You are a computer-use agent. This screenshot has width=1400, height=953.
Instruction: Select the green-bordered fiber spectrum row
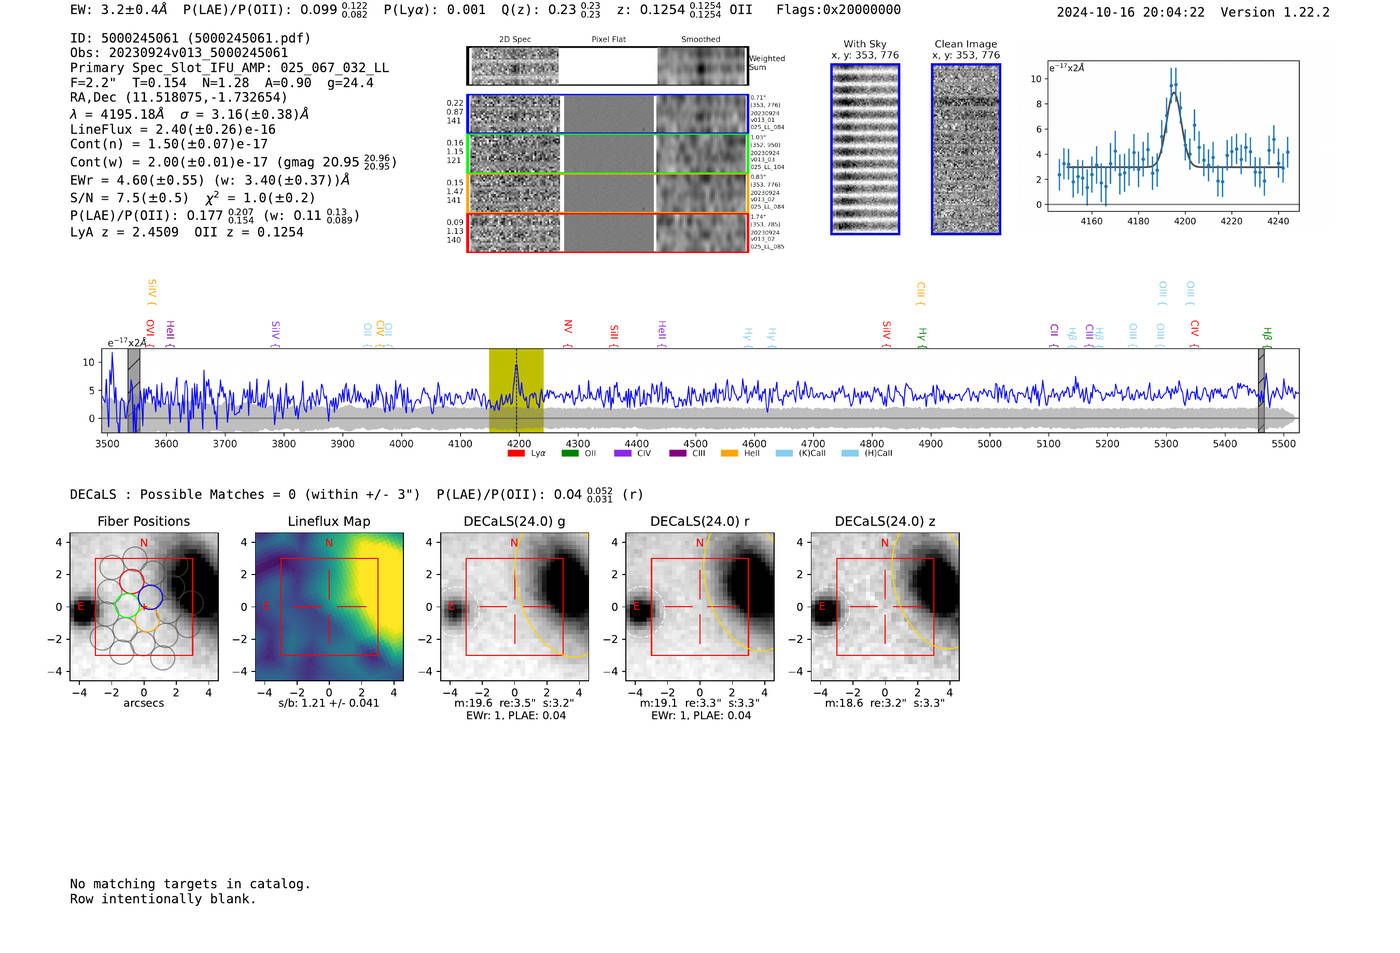tap(608, 154)
